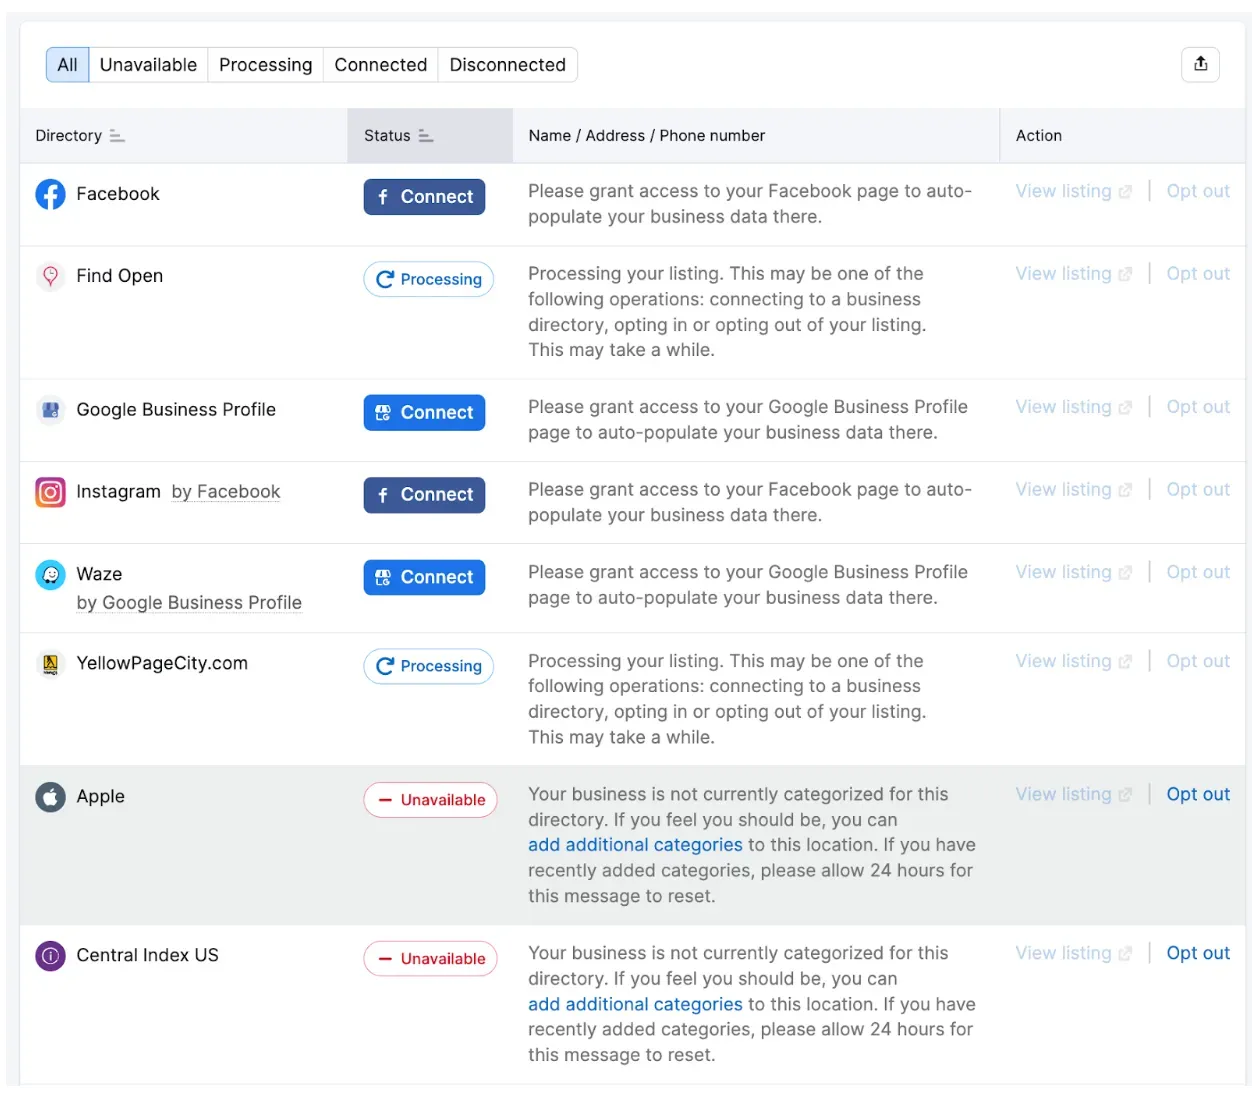Screen dimensions: 1252x1094
Task: Connect the Facebook directory listing
Action: pyautogui.click(x=424, y=197)
